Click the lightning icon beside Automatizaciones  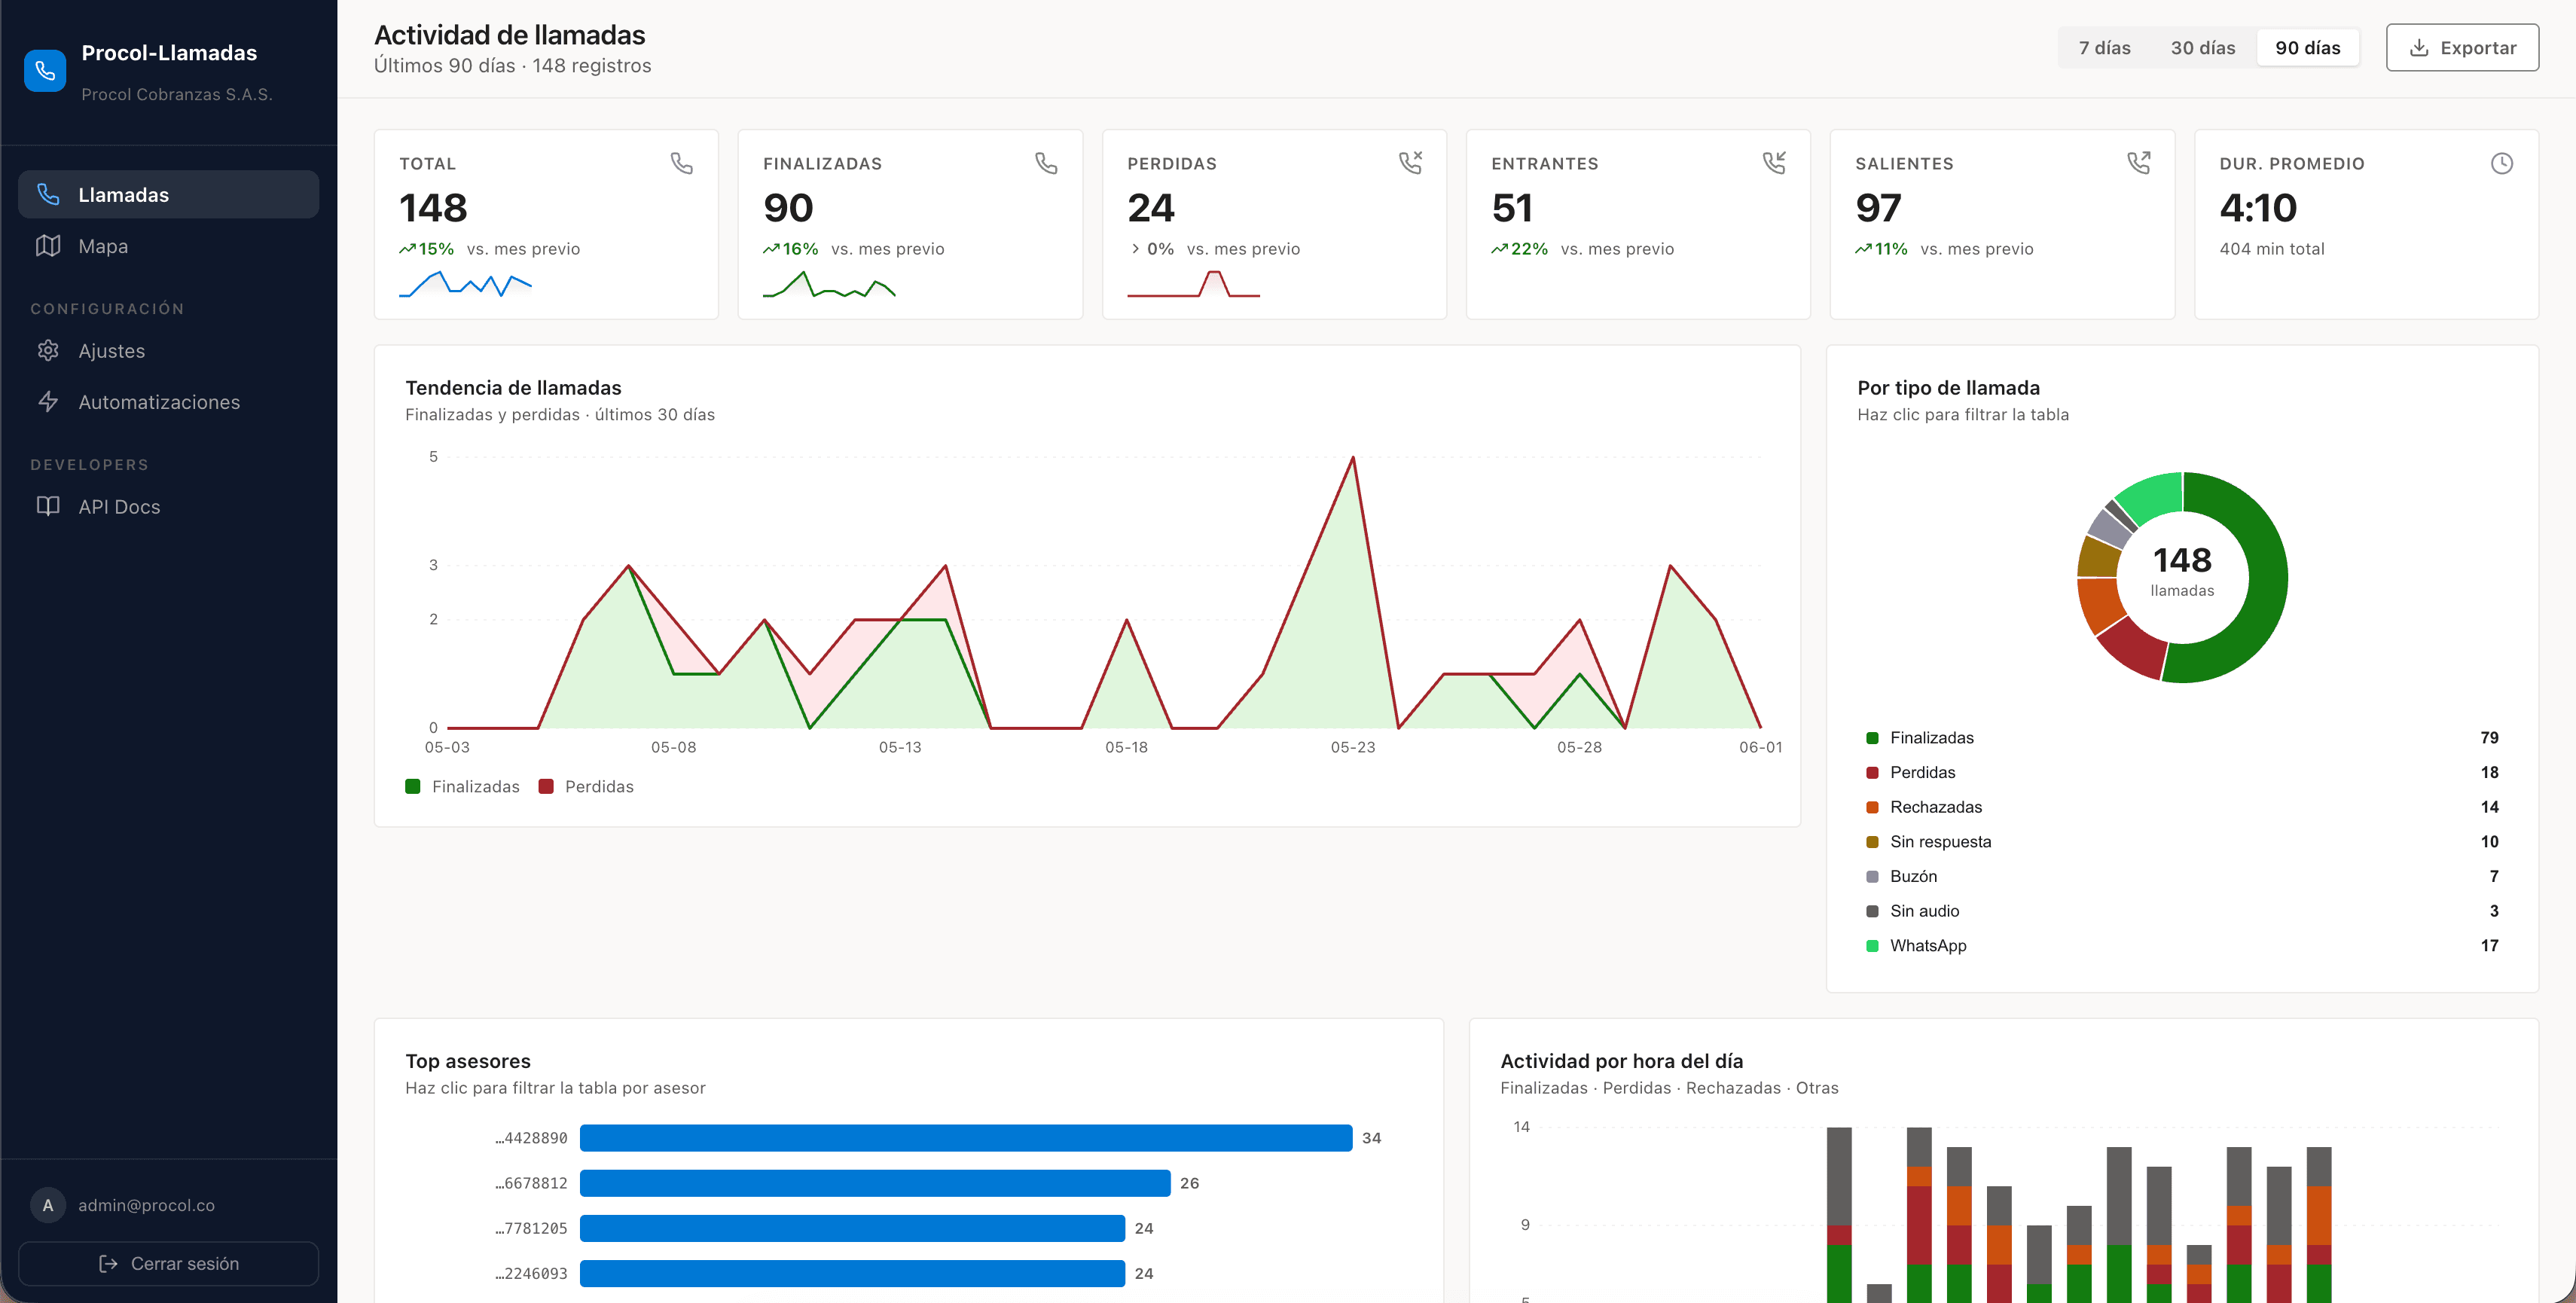pos(48,402)
